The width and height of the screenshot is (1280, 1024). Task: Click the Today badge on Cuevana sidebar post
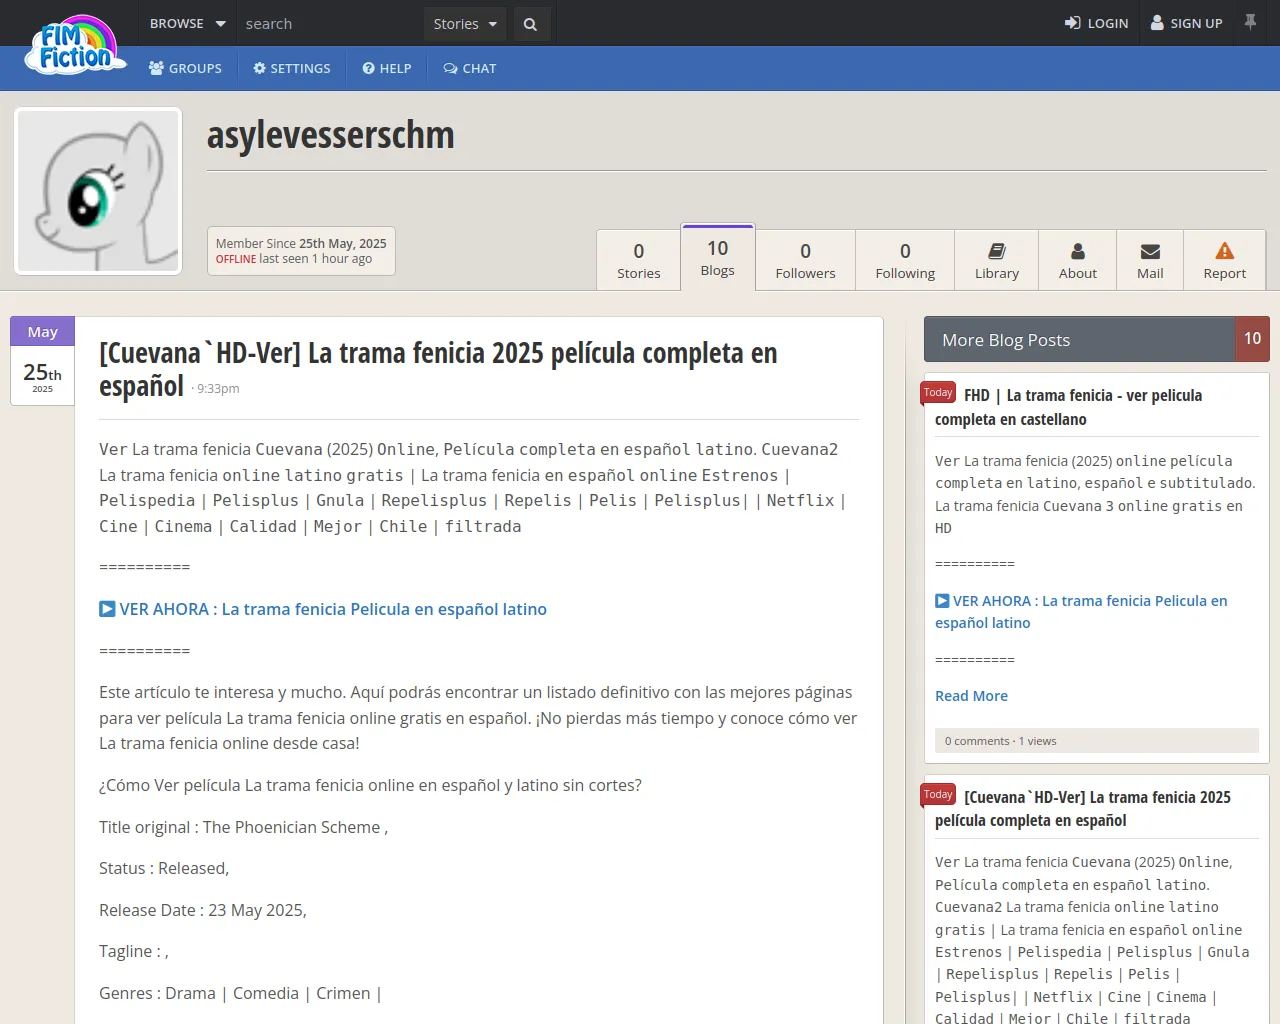point(938,795)
